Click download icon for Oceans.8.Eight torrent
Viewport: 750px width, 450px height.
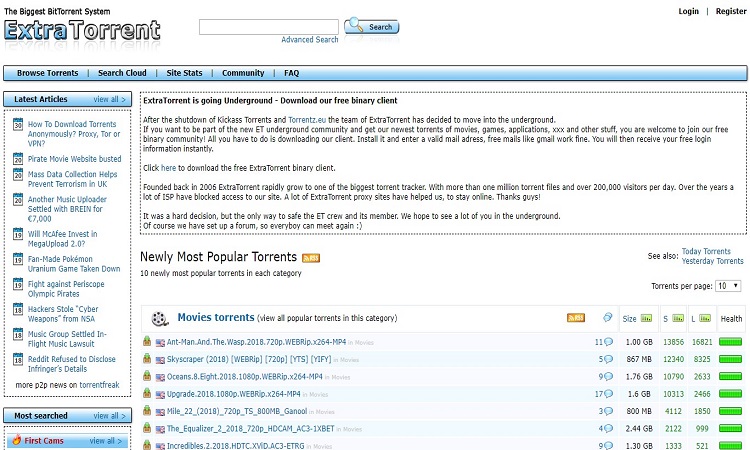click(x=147, y=375)
